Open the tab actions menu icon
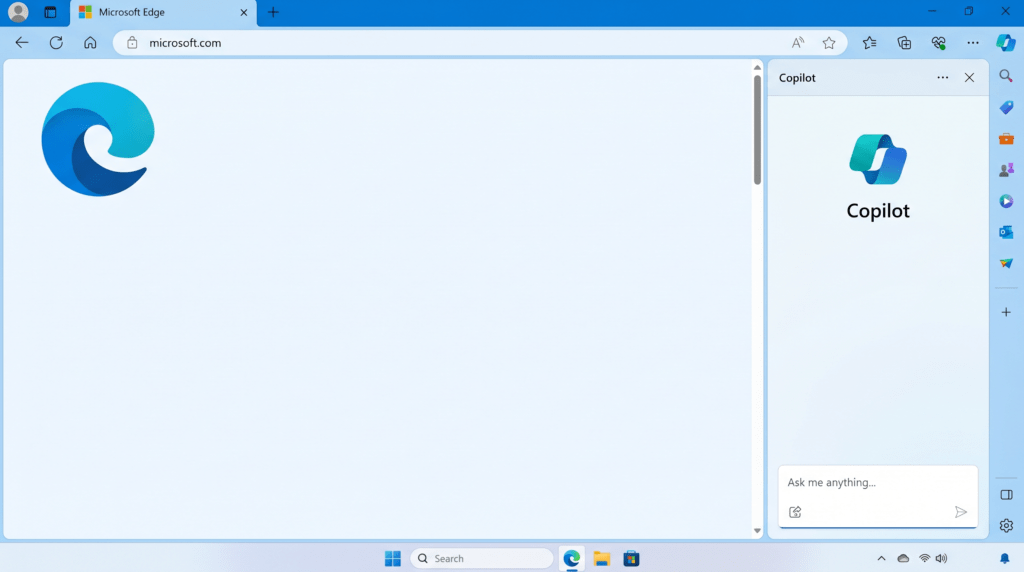Image resolution: width=1024 pixels, height=572 pixels. 50,12
